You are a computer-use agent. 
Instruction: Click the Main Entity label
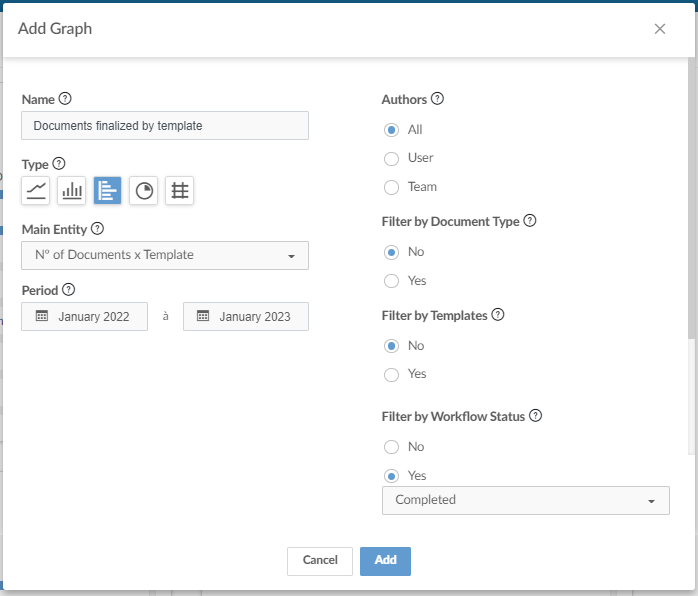(x=54, y=229)
